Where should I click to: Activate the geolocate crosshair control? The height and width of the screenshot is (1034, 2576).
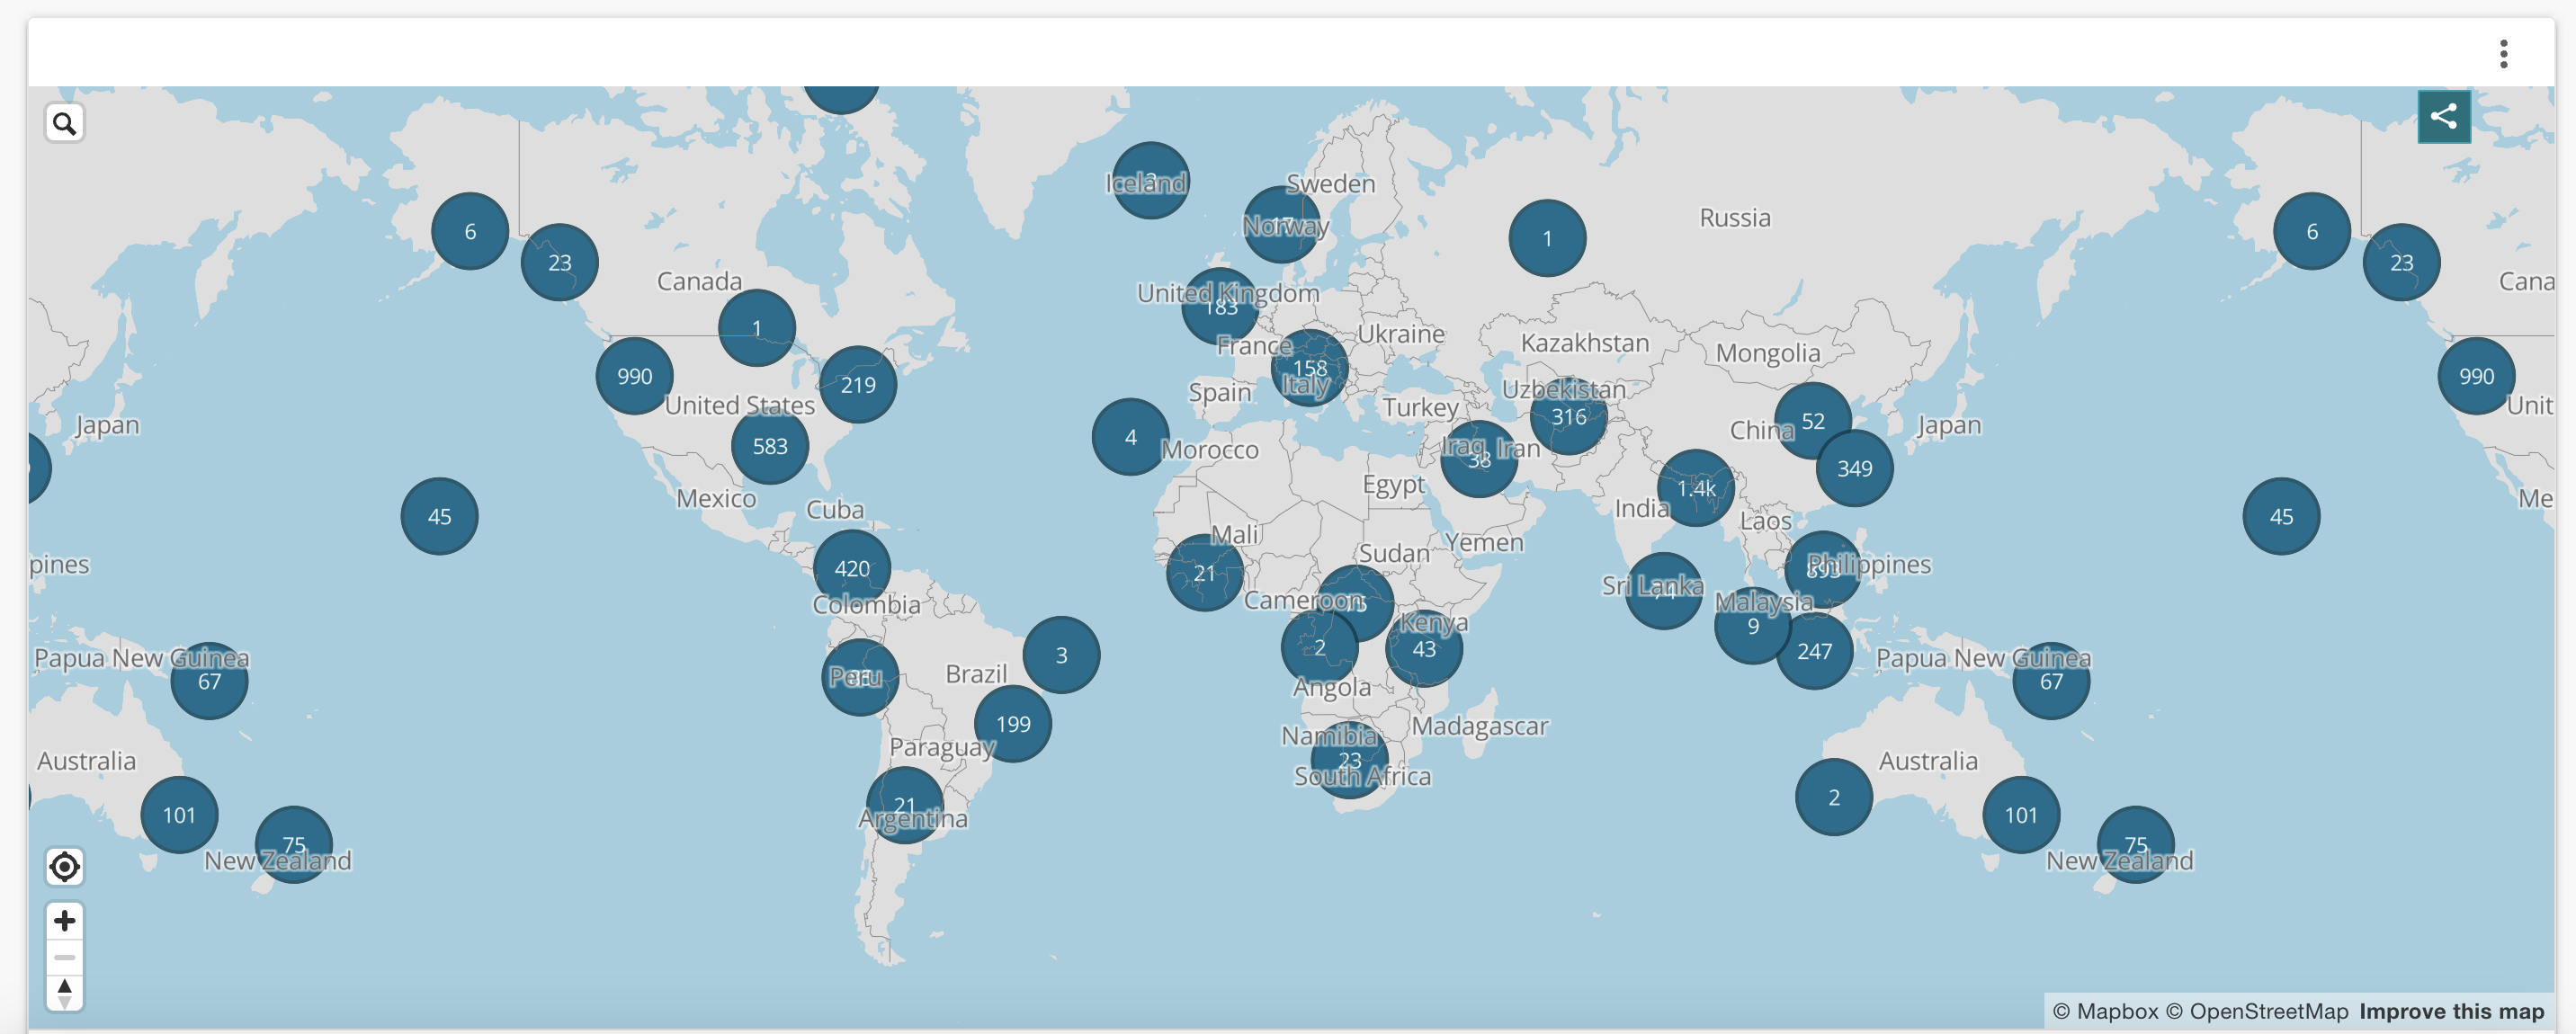(64, 868)
